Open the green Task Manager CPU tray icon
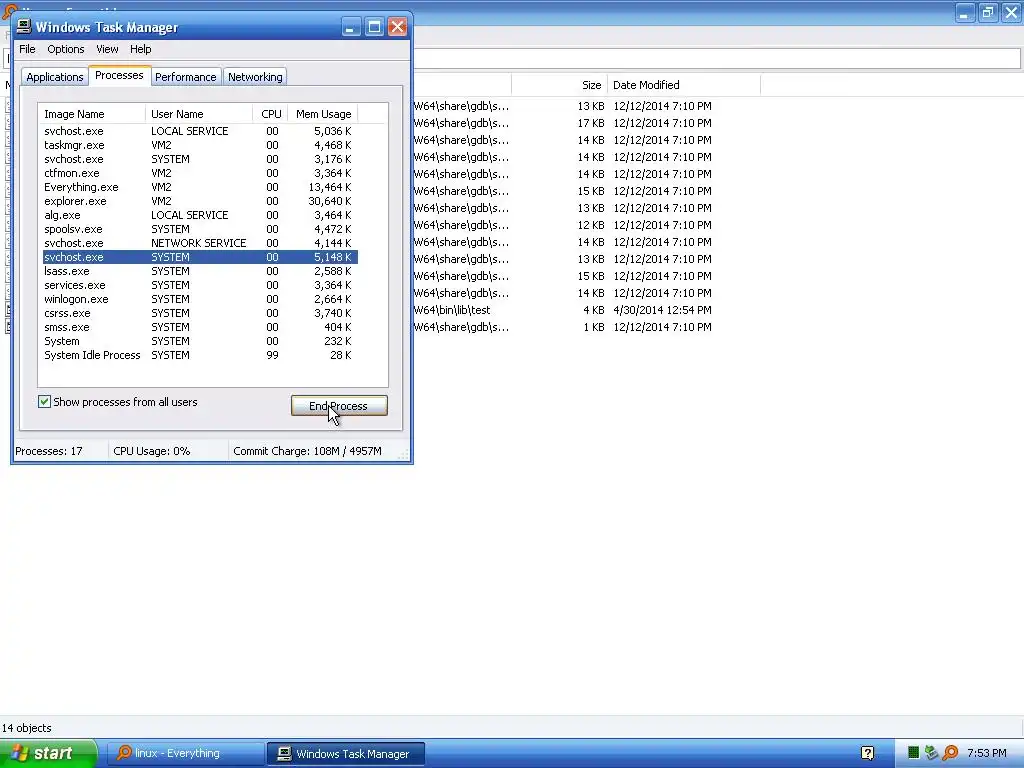 (x=914, y=753)
